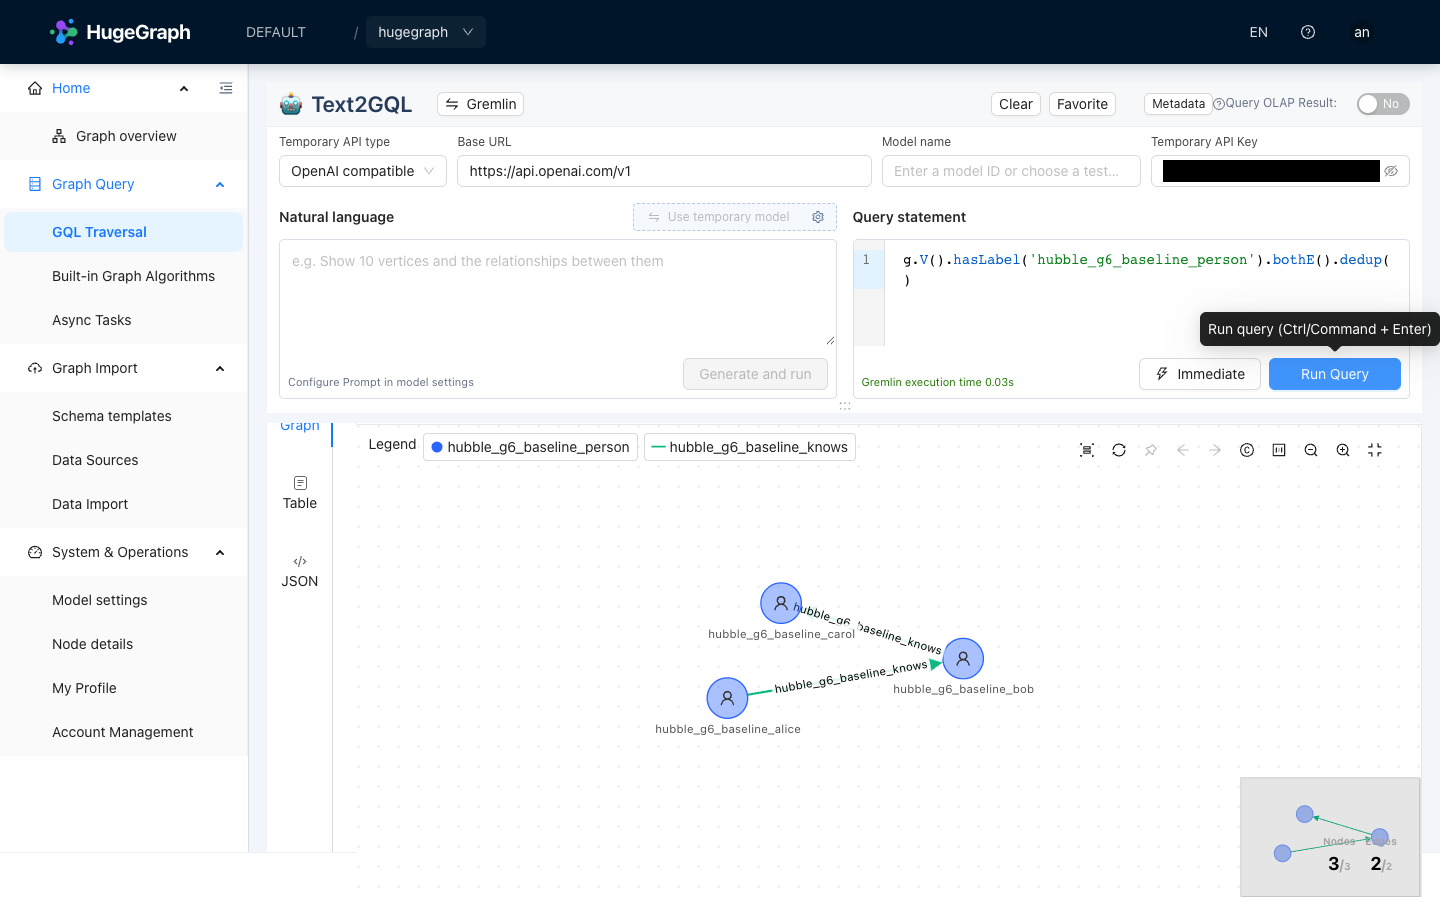The width and height of the screenshot is (1440, 900).
Task: Open the Table result tab
Action: pyautogui.click(x=300, y=493)
